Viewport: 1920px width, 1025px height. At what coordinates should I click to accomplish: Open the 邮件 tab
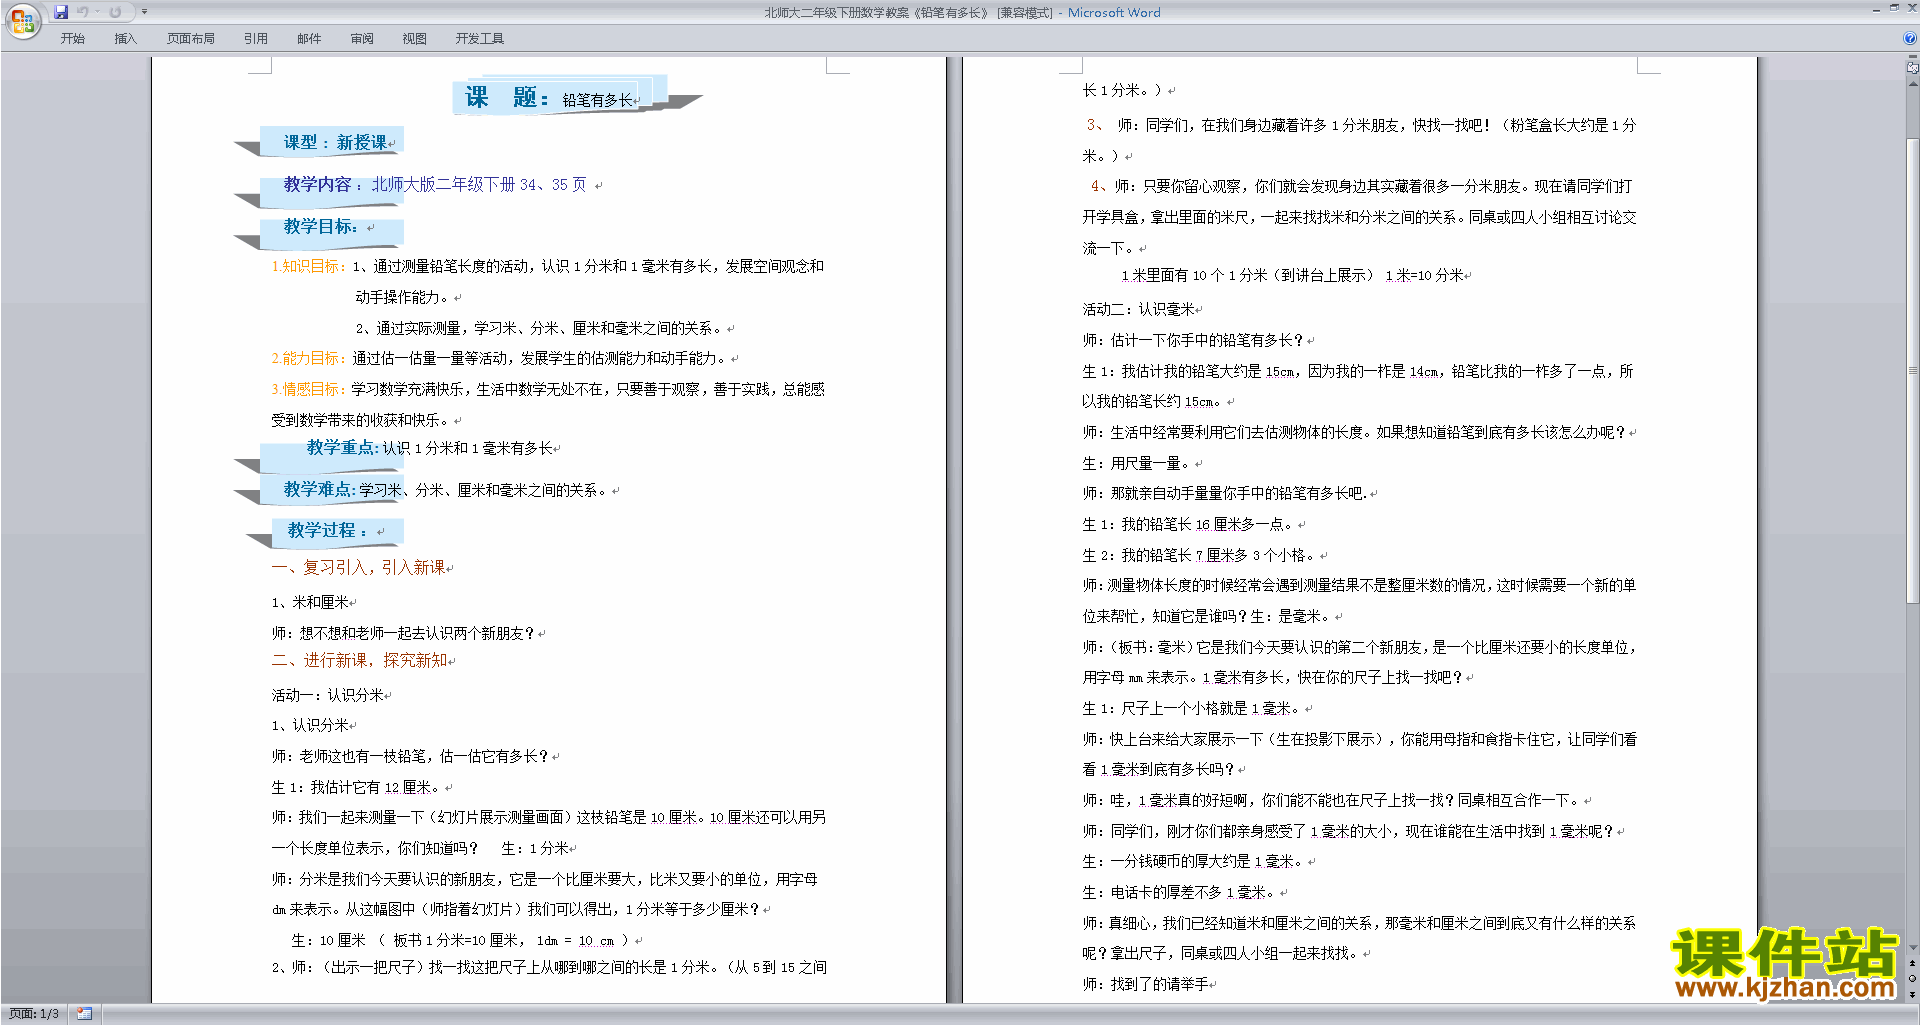tap(309, 39)
